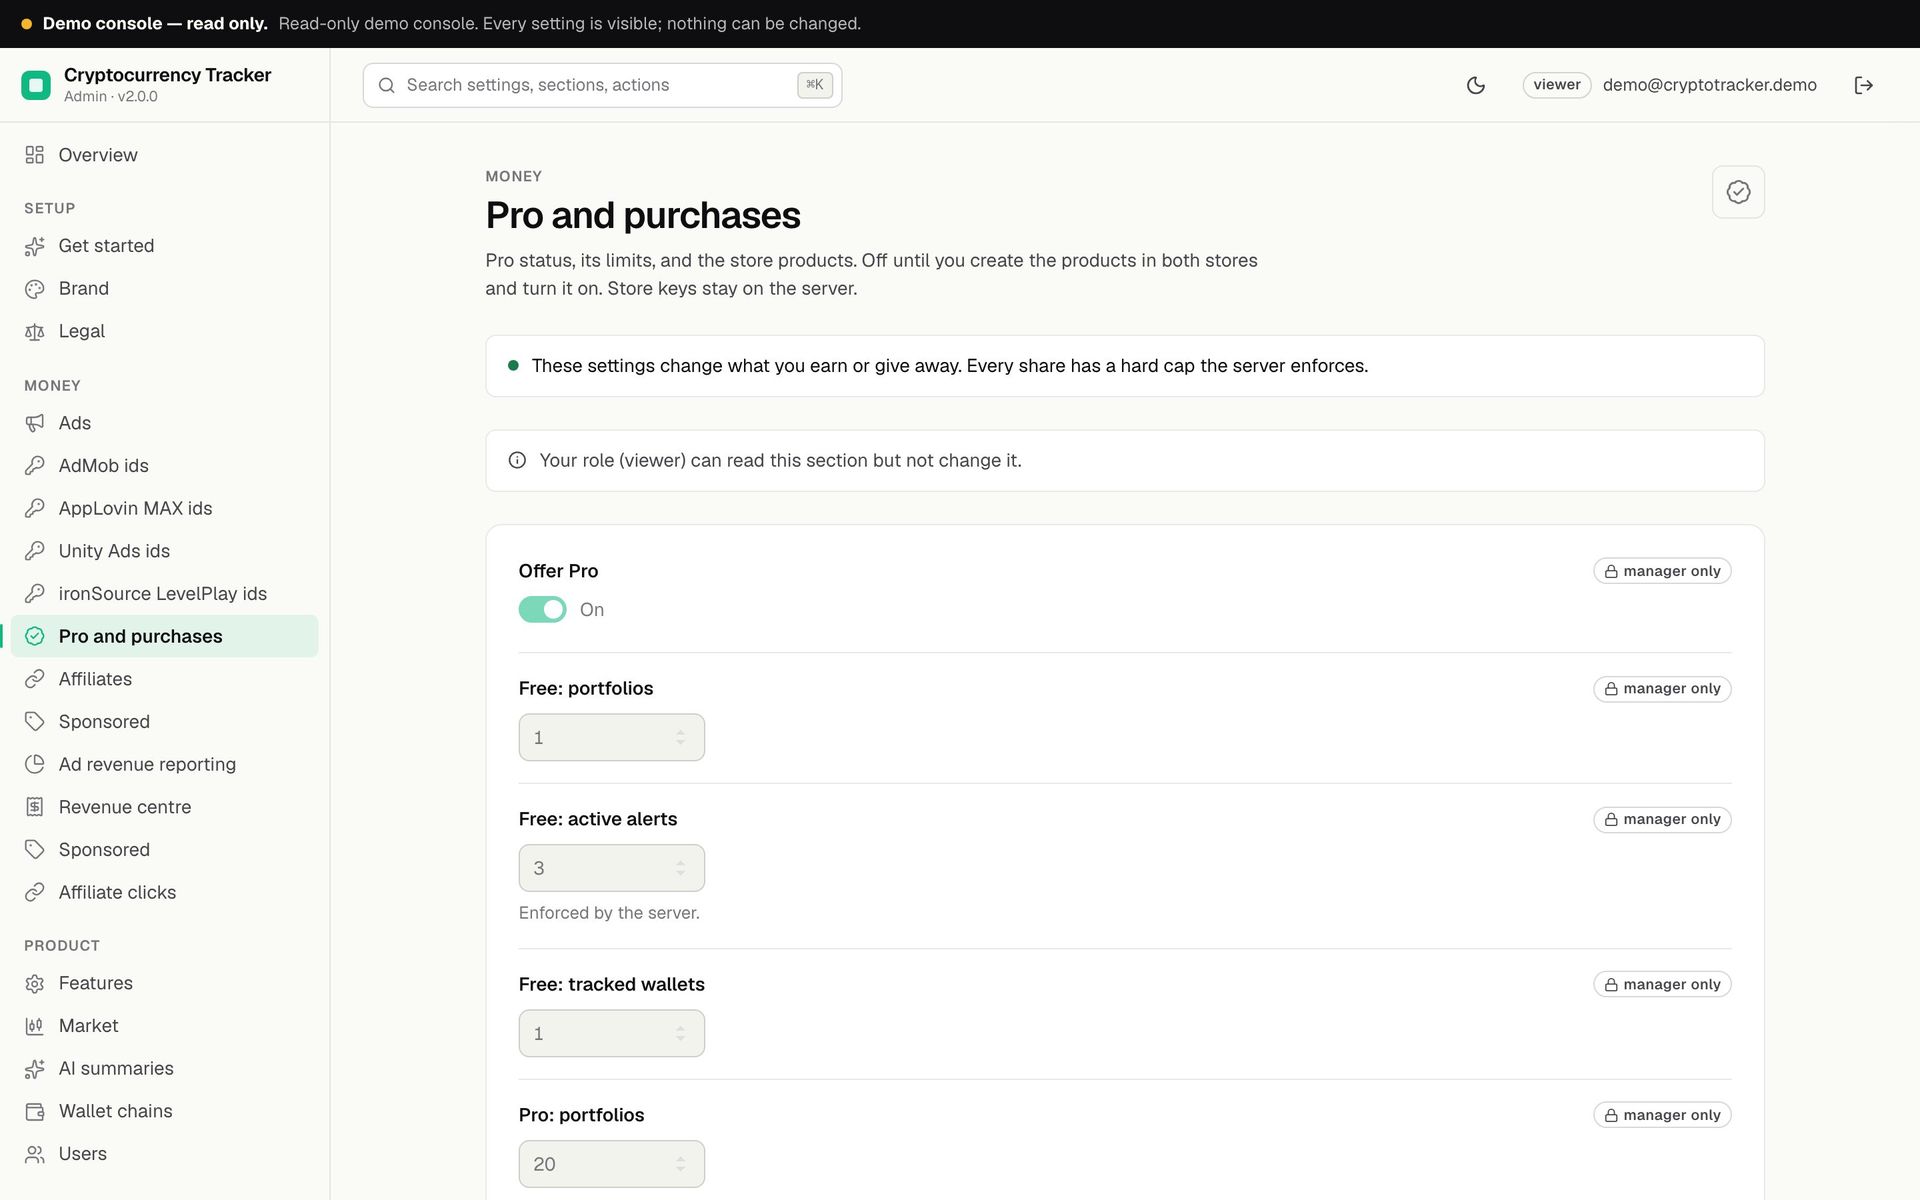1920x1200 pixels.
Task: Open the Market section
Action: pyautogui.click(x=165, y=1026)
